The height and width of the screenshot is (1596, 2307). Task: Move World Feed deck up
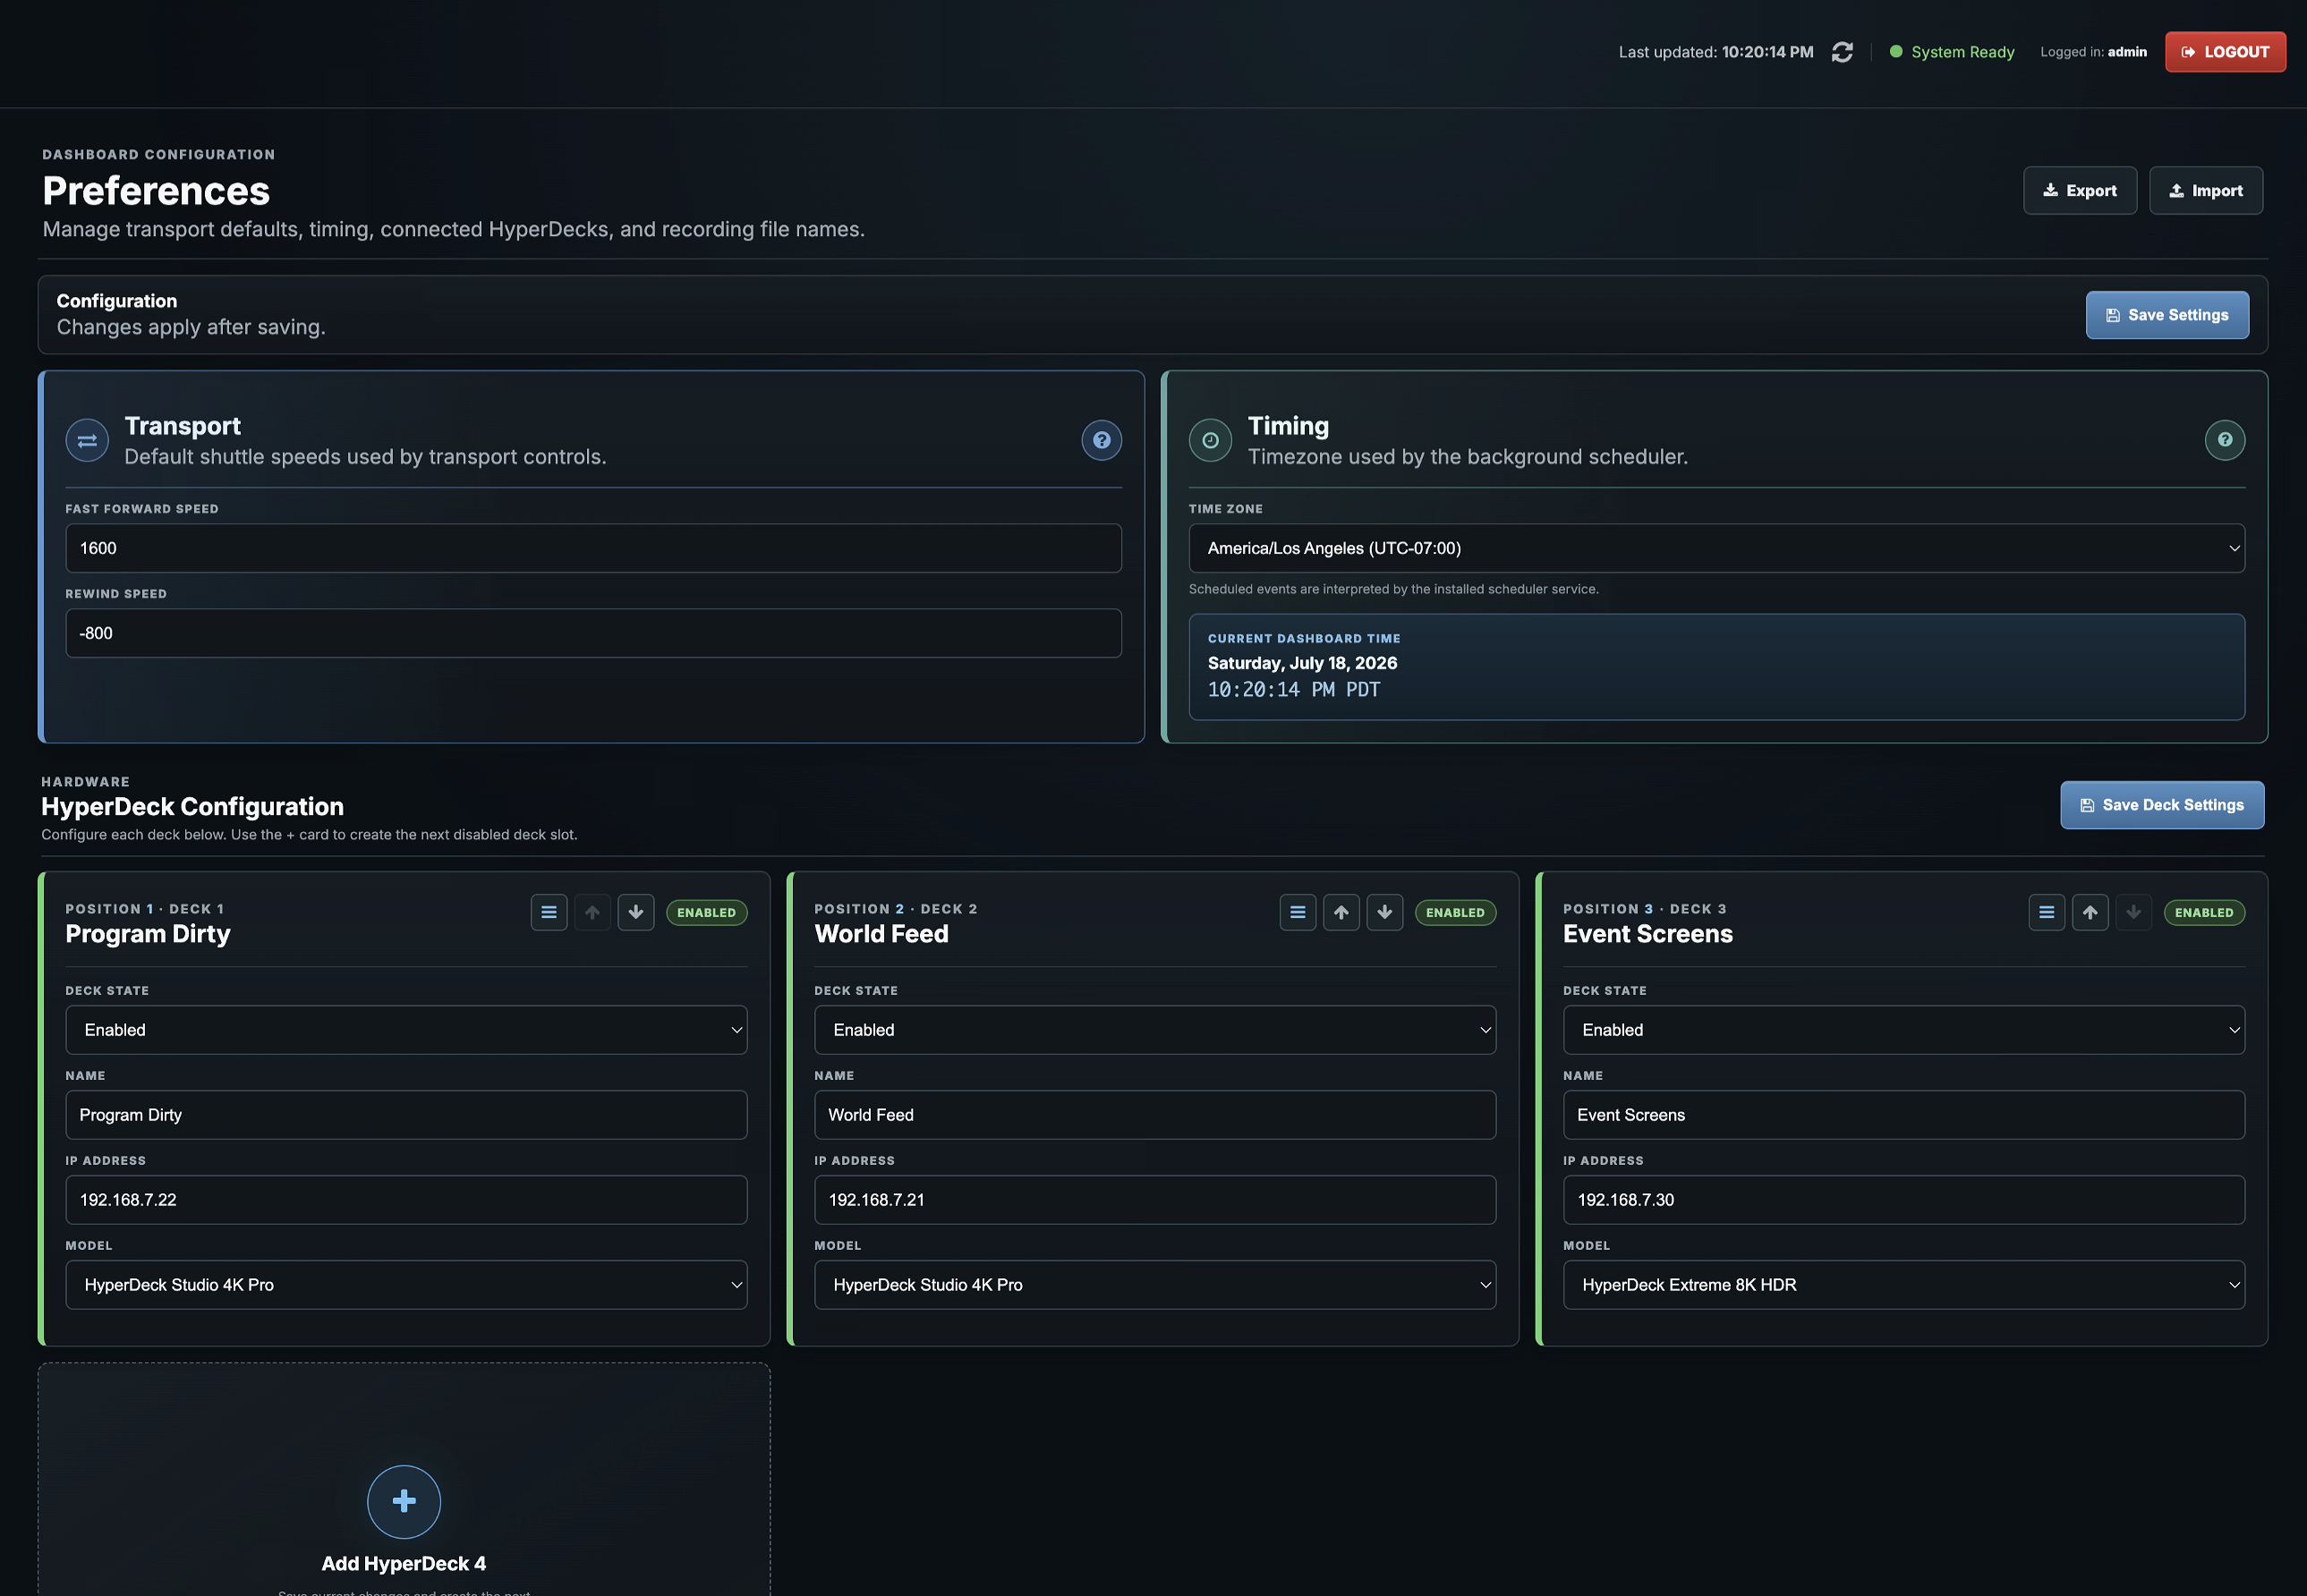point(1341,912)
